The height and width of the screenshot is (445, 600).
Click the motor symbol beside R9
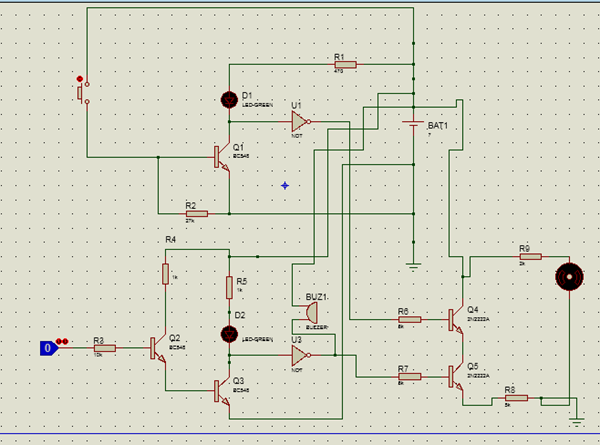569,277
